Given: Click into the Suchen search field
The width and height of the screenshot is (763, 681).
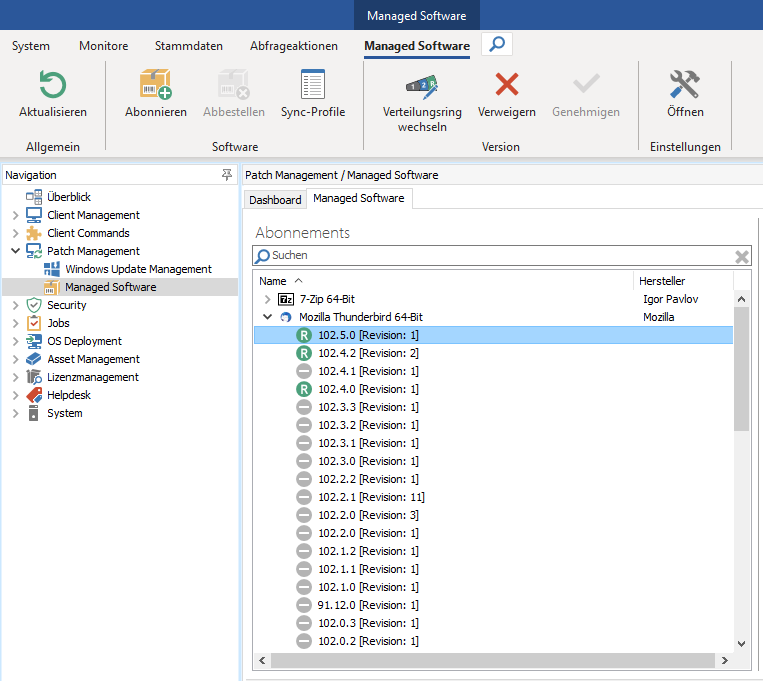Looking at the screenshot, I should coord(490,256).
